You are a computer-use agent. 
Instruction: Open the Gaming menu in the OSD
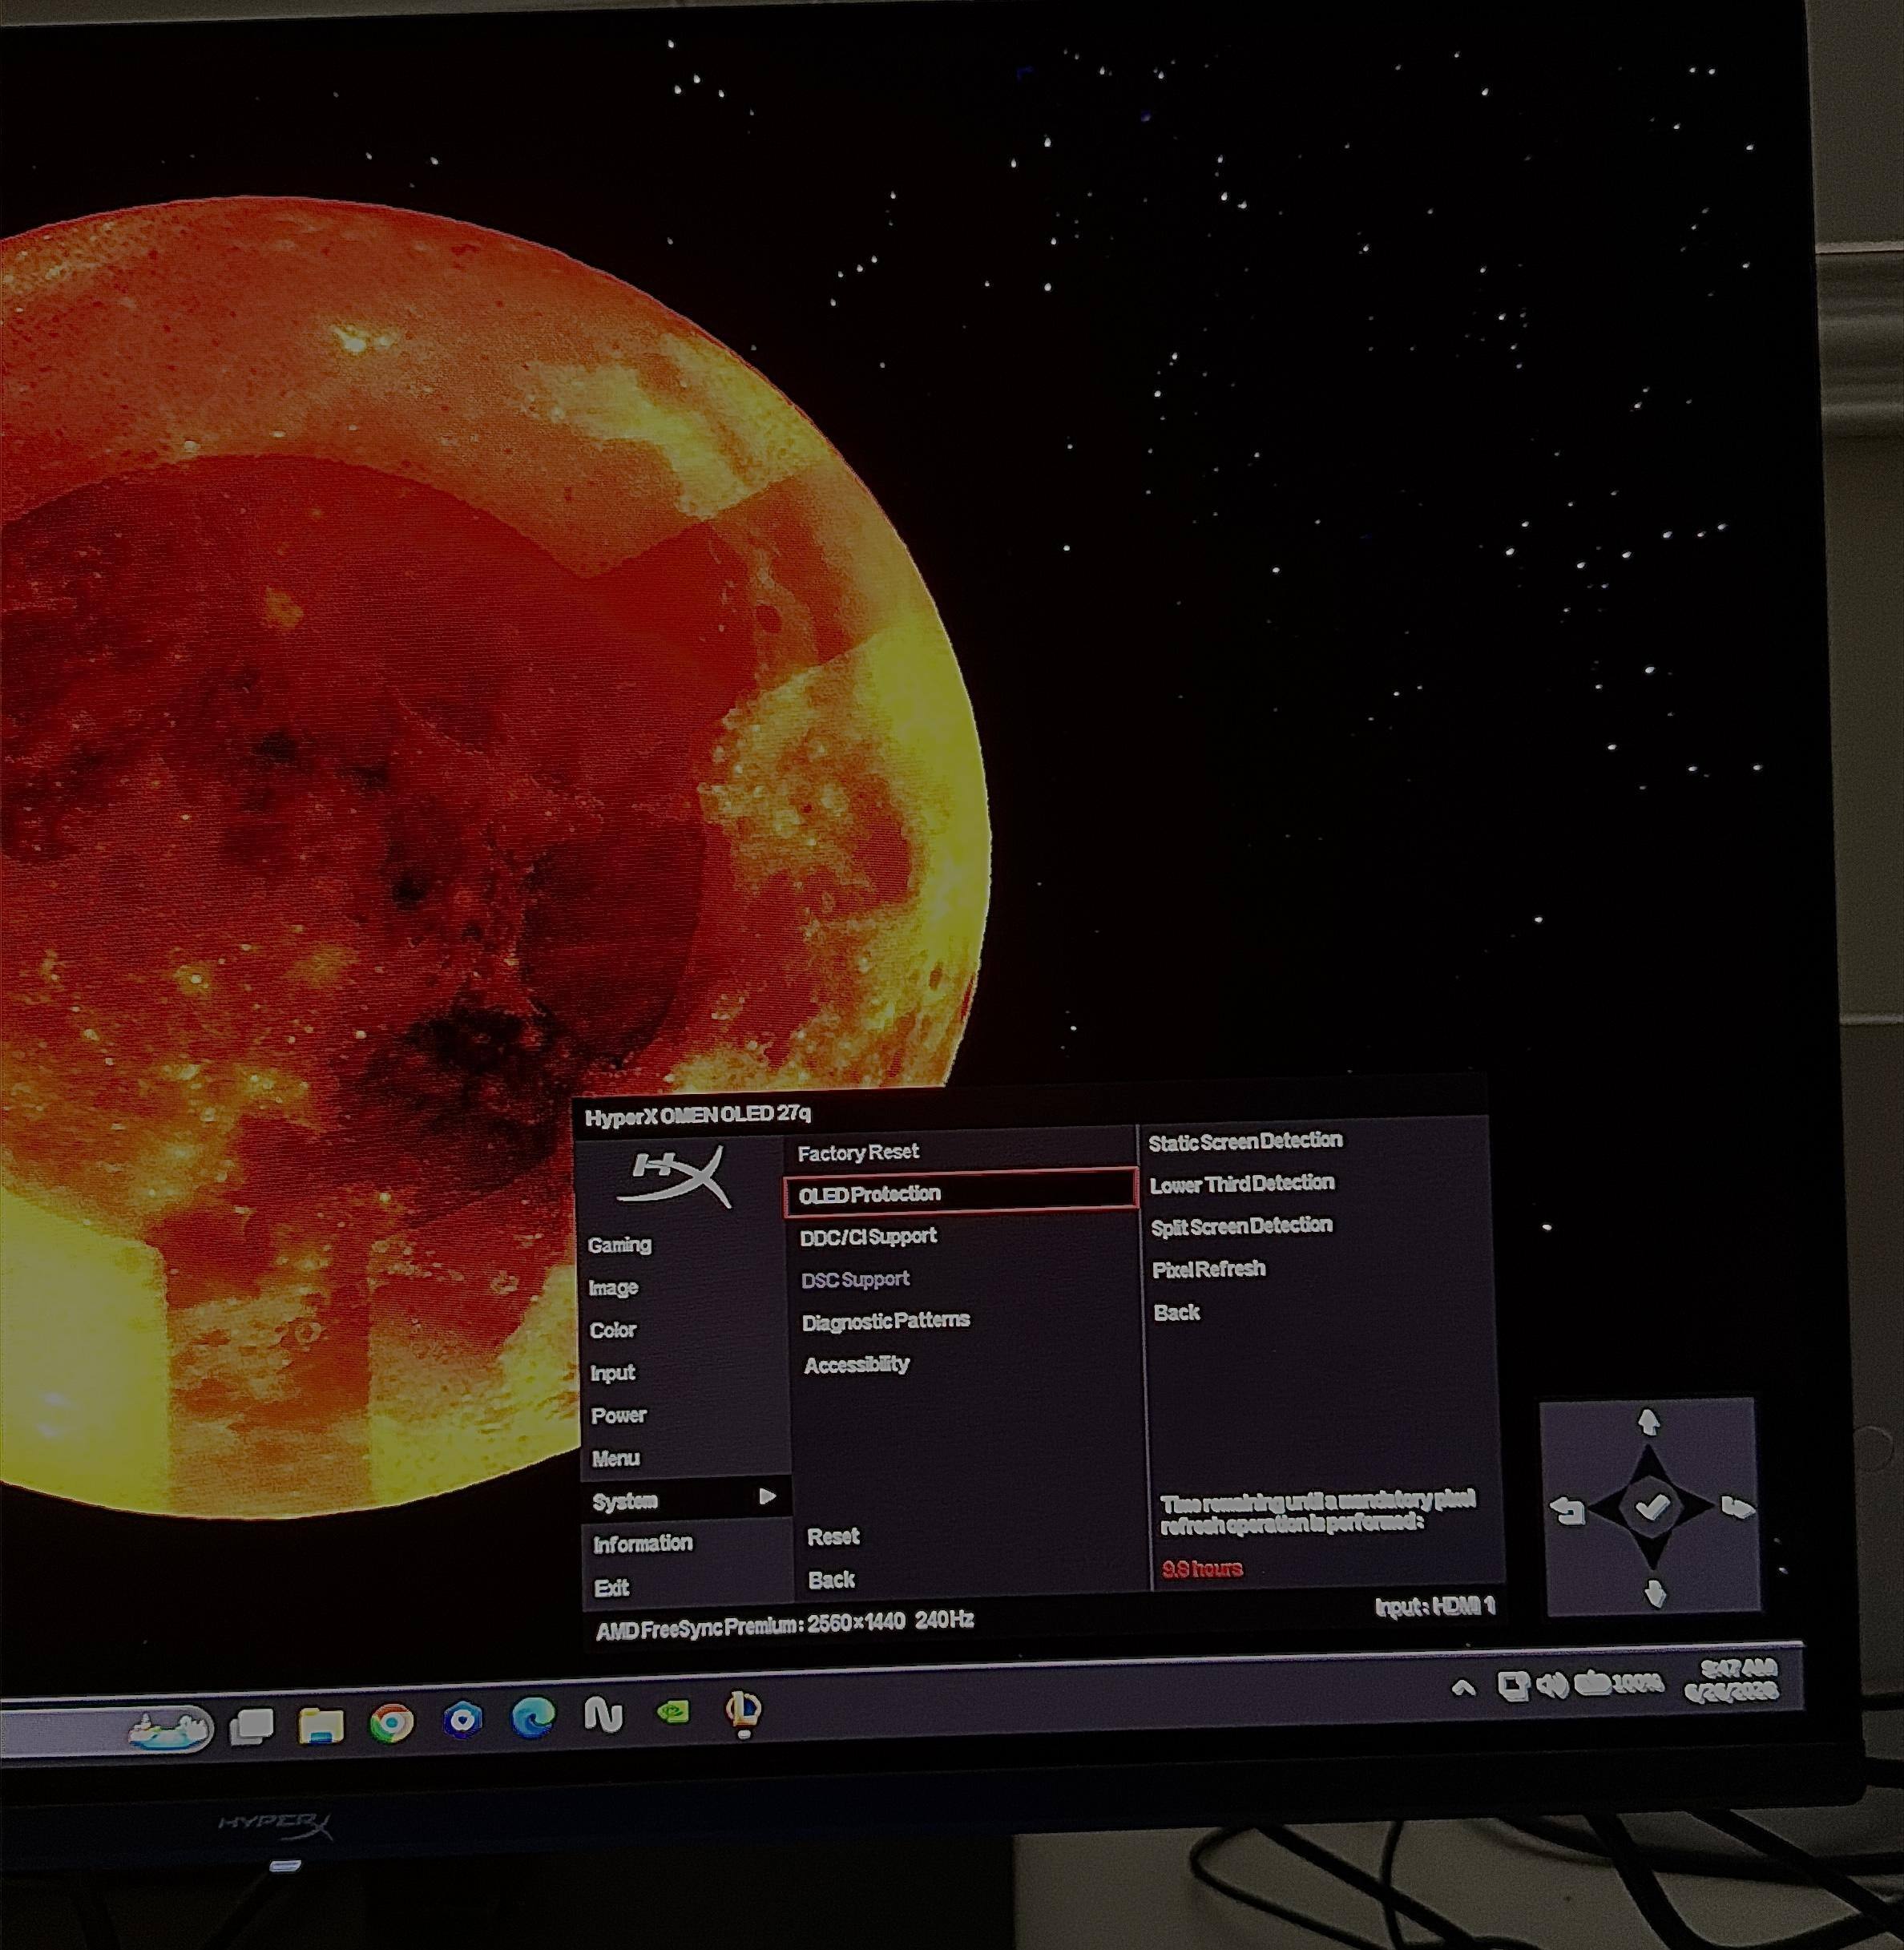click(x=619, y=1245)
